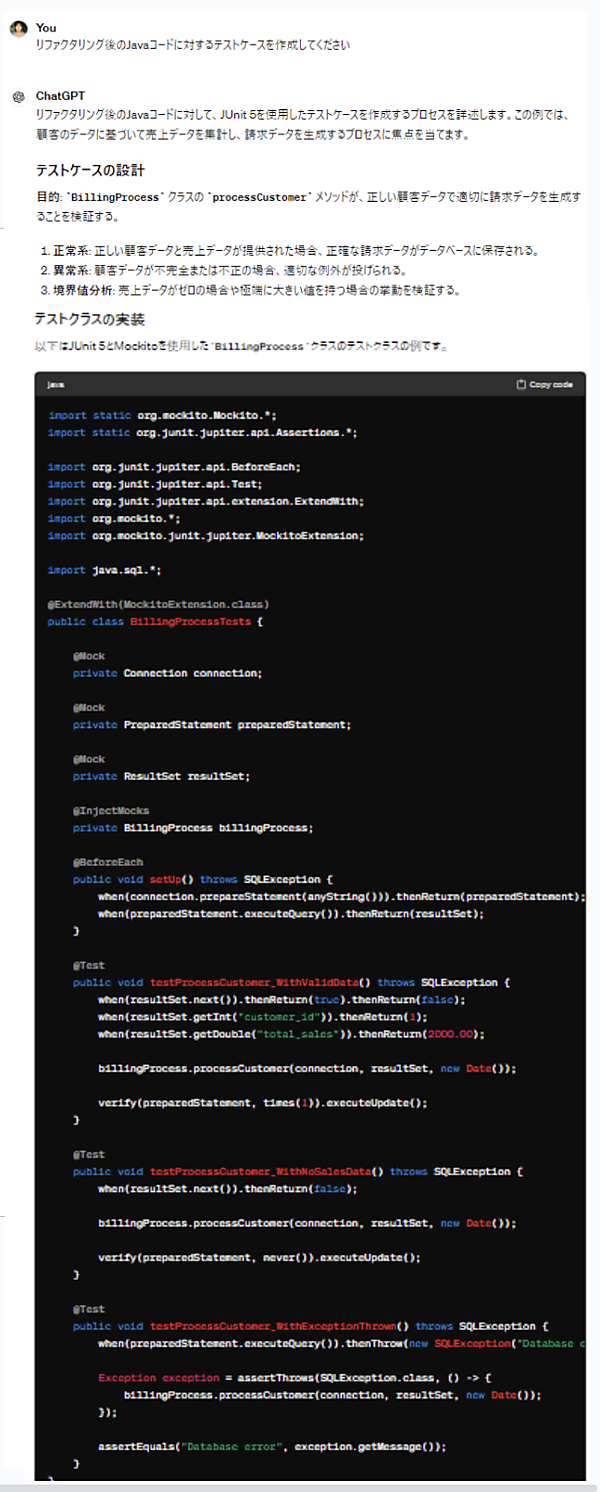Click 'private PreparedStatement preparedStatement;' line

pos(212,724)
